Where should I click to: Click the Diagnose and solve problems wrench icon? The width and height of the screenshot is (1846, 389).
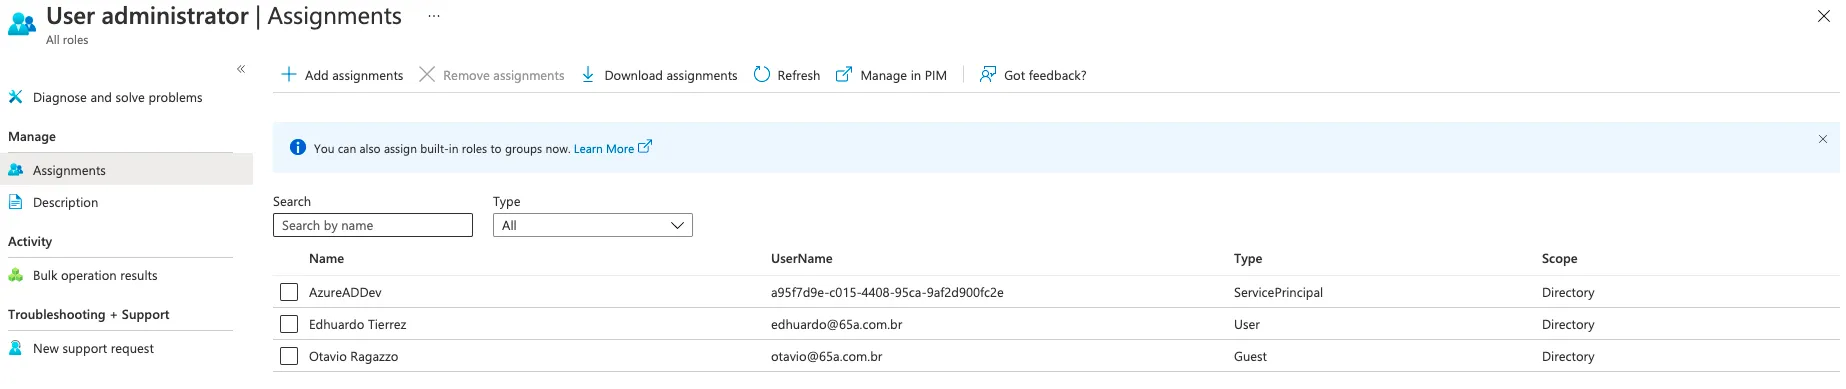16,97
